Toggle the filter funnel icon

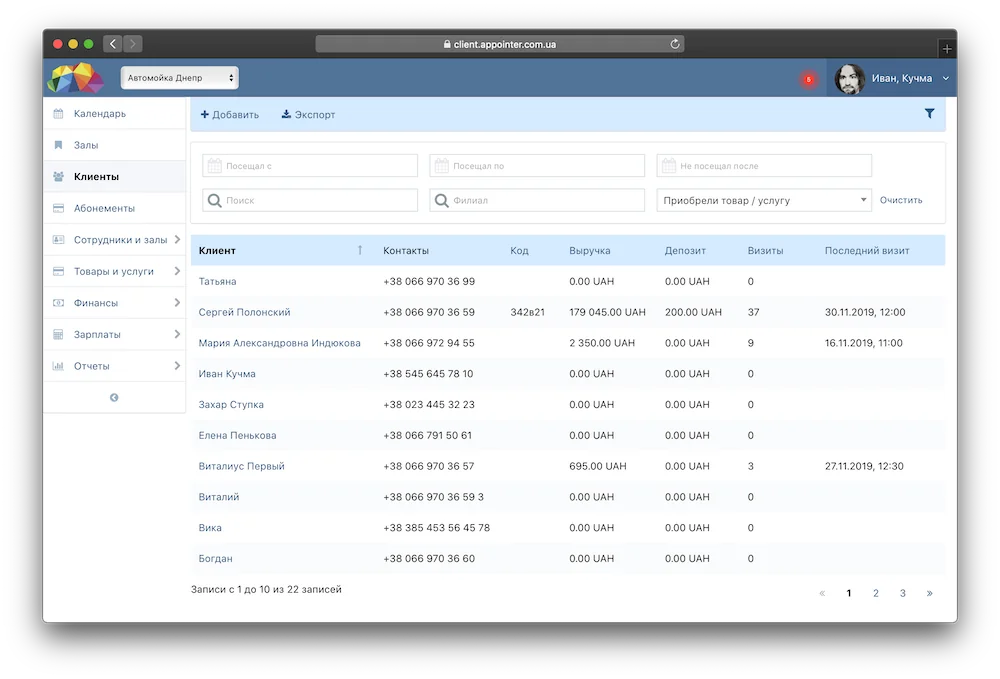(930, 113)
